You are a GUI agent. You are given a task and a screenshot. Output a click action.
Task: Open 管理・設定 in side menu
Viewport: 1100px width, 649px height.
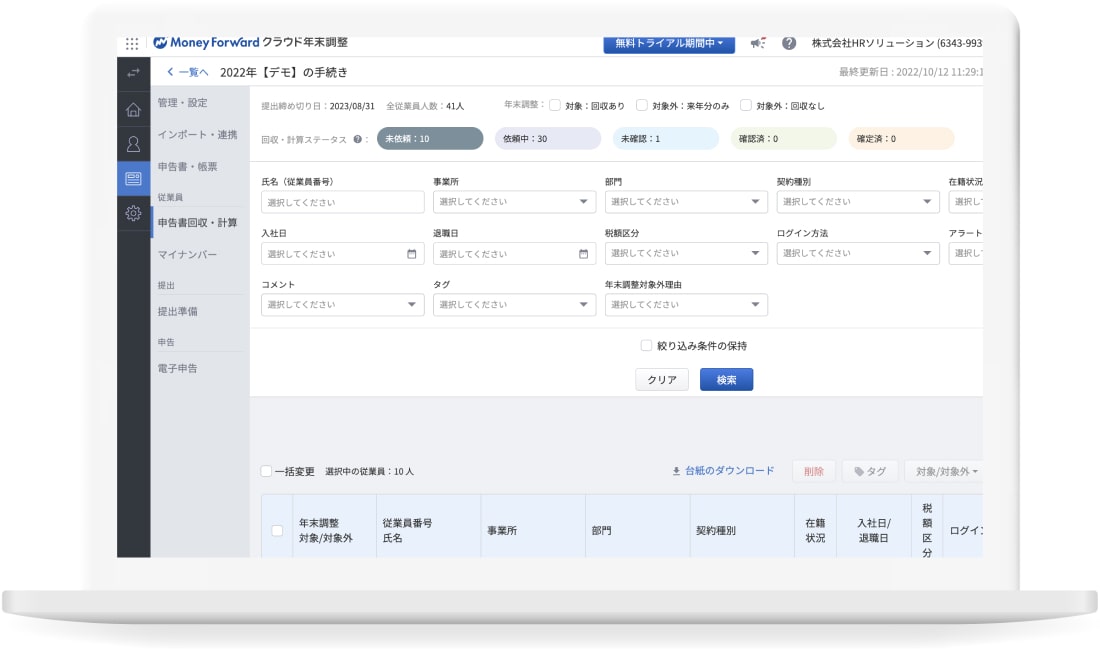click(x=182, y=102)
